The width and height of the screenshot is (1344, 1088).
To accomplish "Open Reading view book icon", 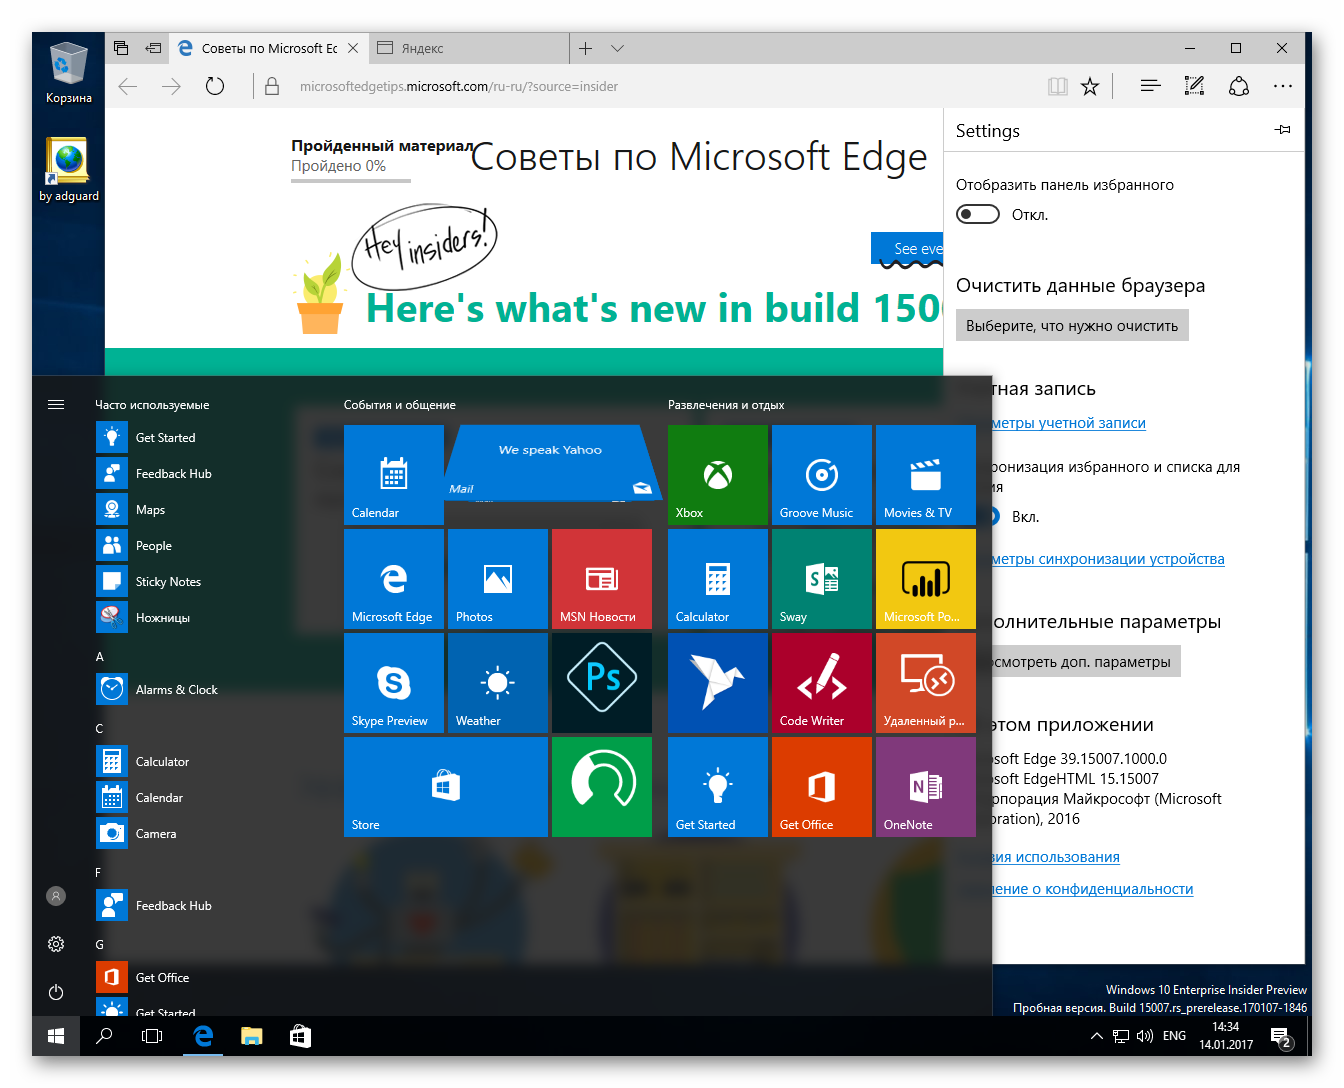I will (x=1058, y=87).
